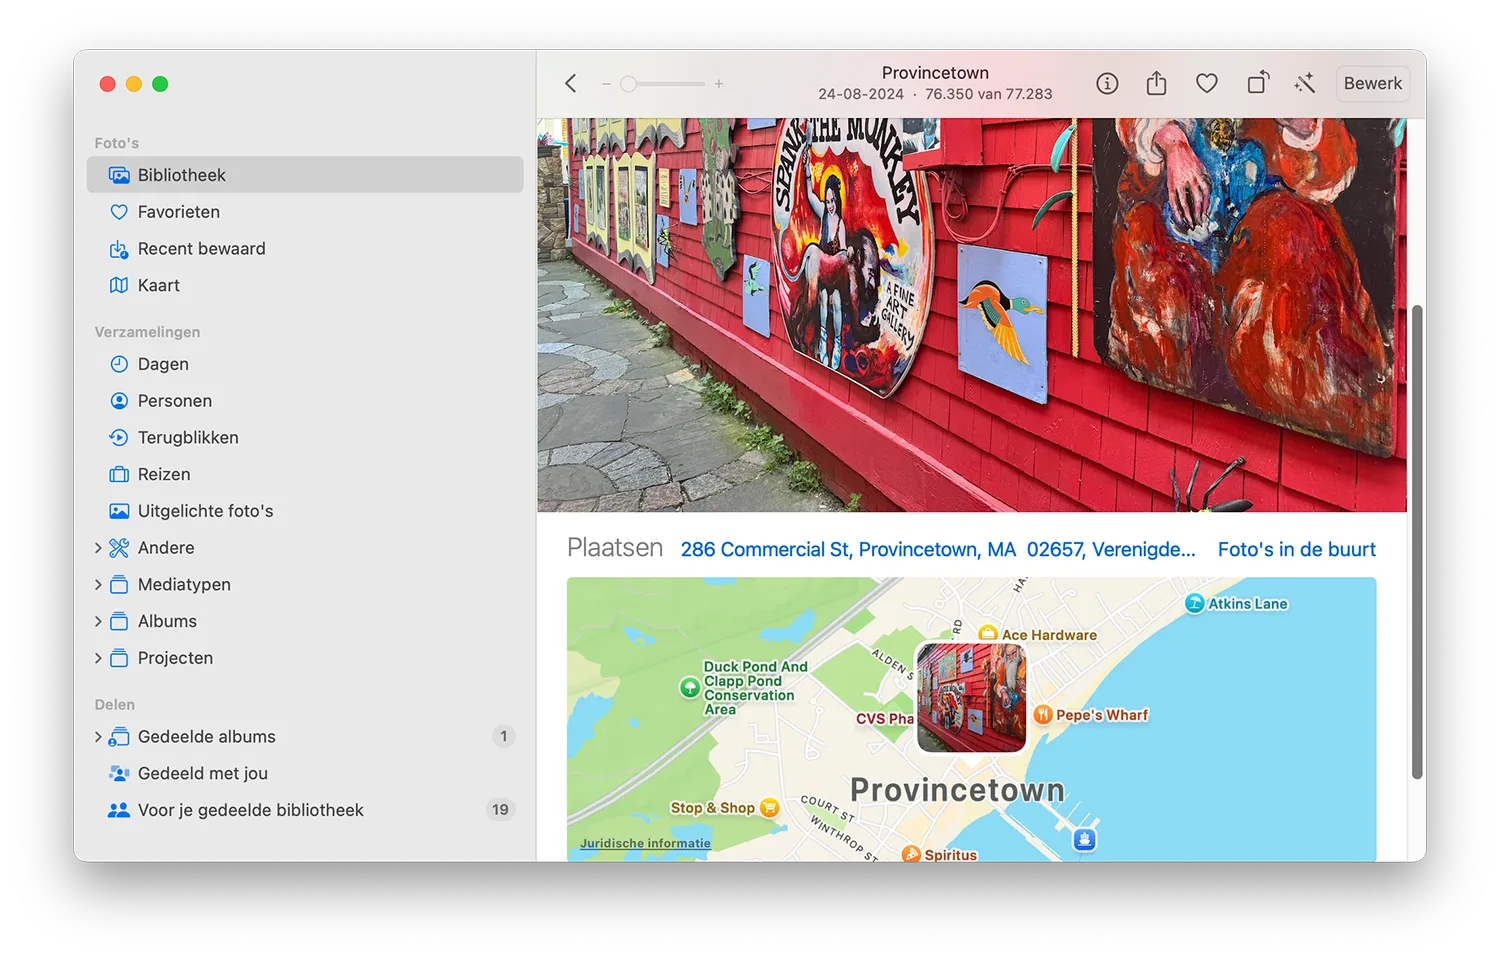
Task: Click the Spiritus map marker
Action: pos(911,854)
